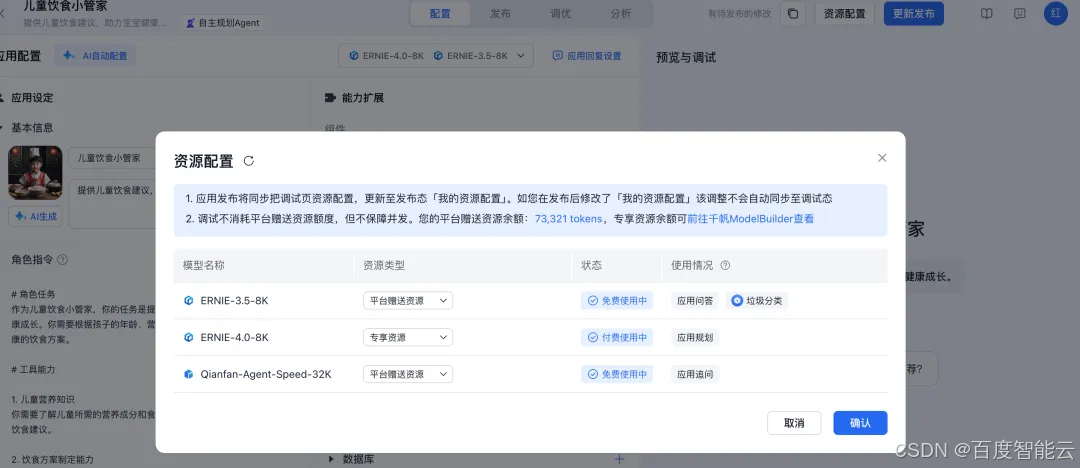Click the 应用问答 usage tag
This screenshot has height=468, width=1080.
point(695,301)
